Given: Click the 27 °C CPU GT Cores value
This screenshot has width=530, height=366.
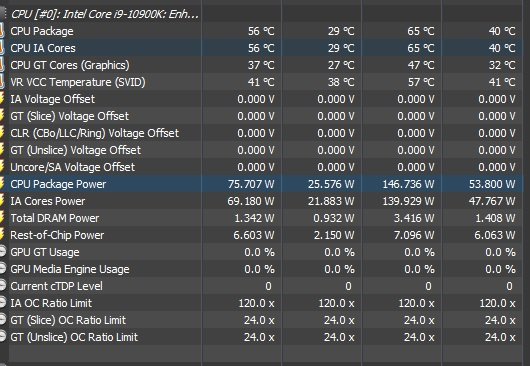Looking at the screenshot, I should [x=341, y=65].
